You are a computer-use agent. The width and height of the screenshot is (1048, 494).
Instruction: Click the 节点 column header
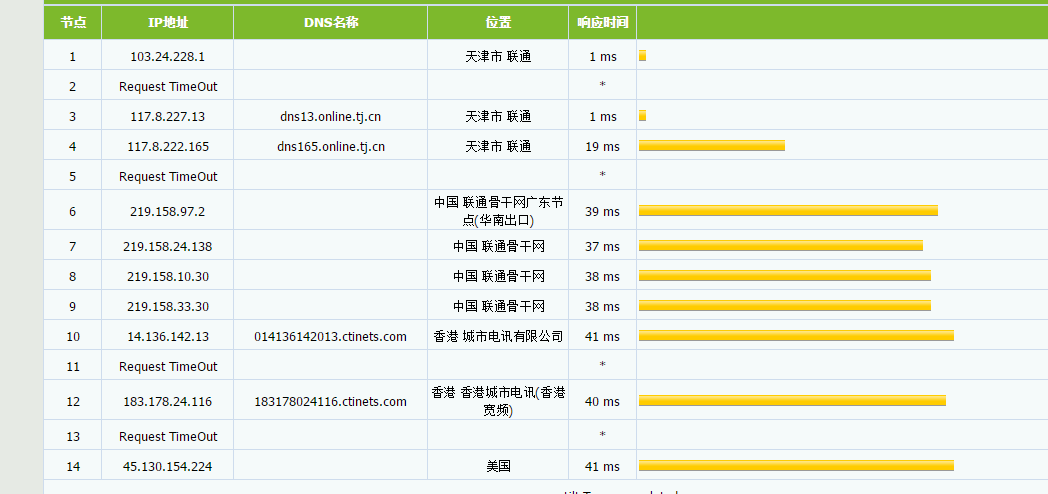(x=73, y=23)
